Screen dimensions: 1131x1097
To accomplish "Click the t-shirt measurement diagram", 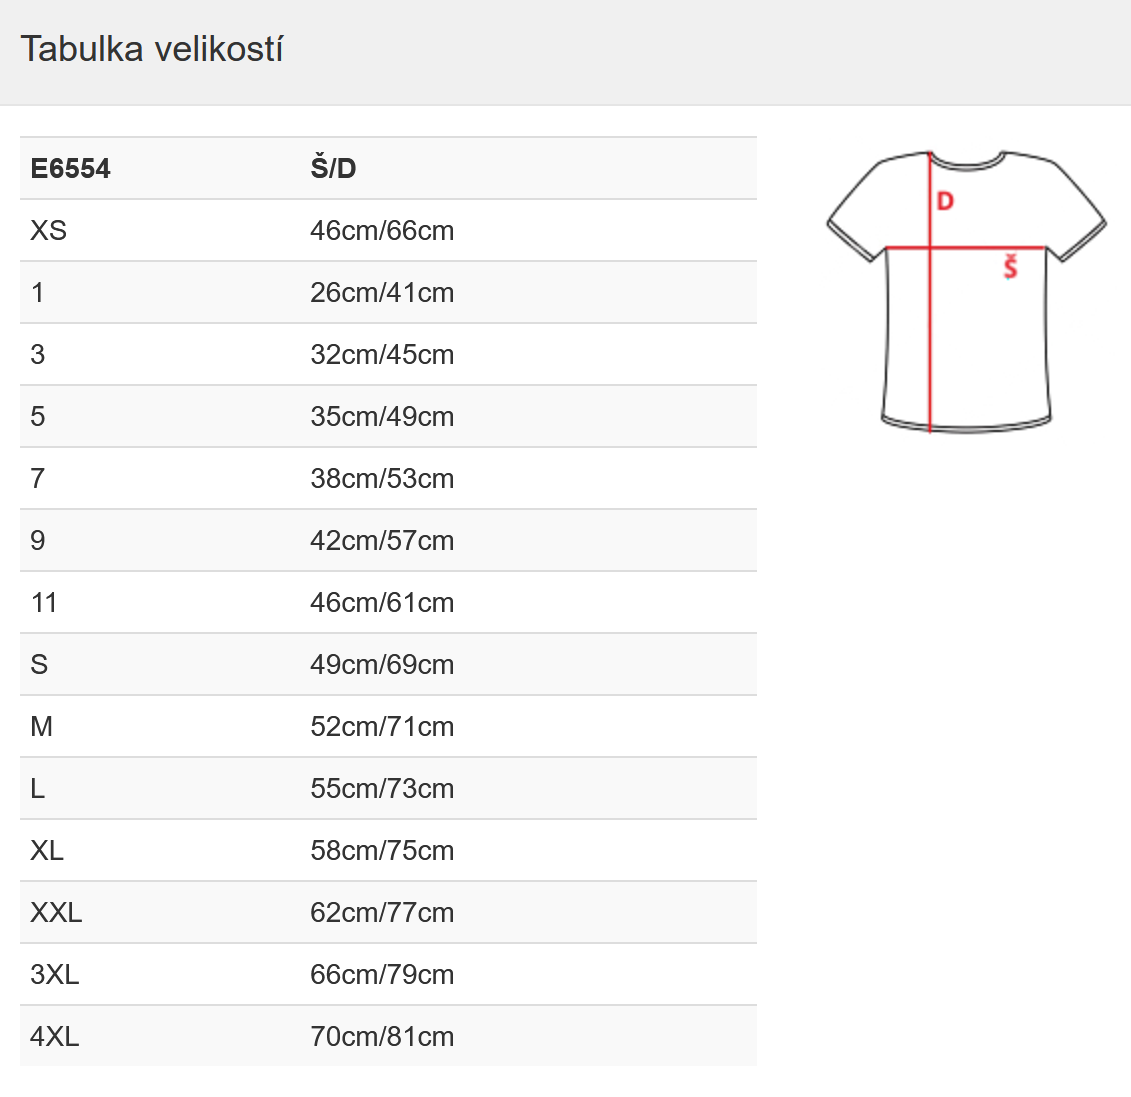I will click(967, 292).
